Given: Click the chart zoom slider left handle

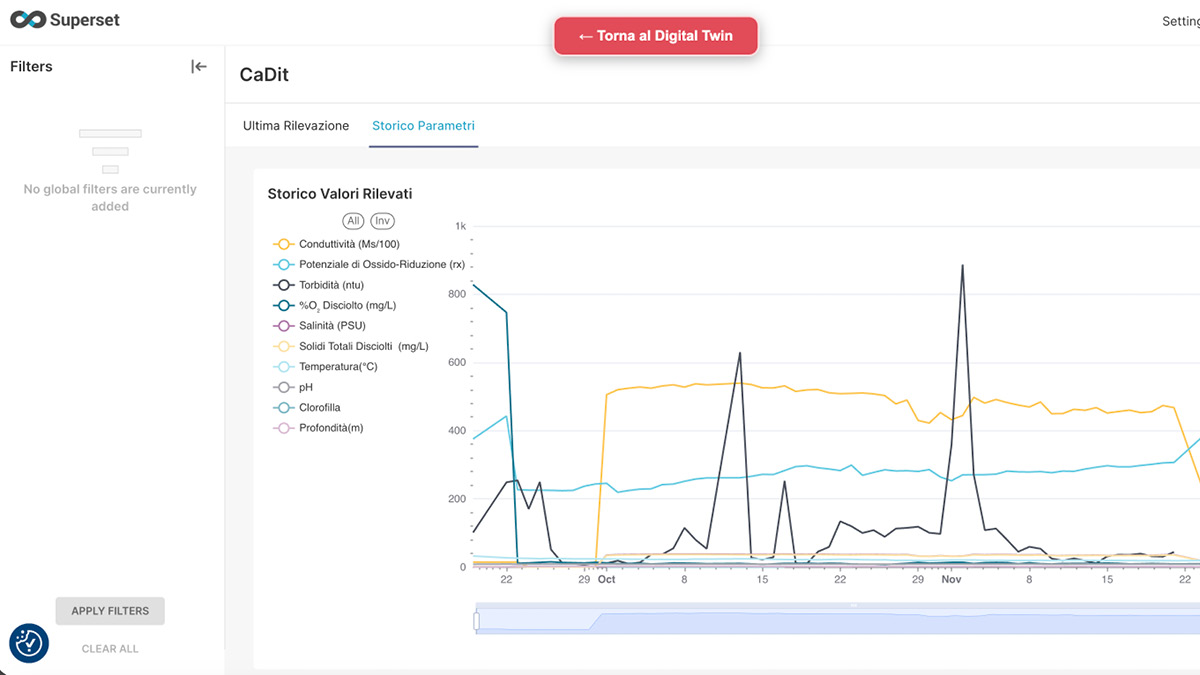Looking at the screenshot, I should click(477, 621).
